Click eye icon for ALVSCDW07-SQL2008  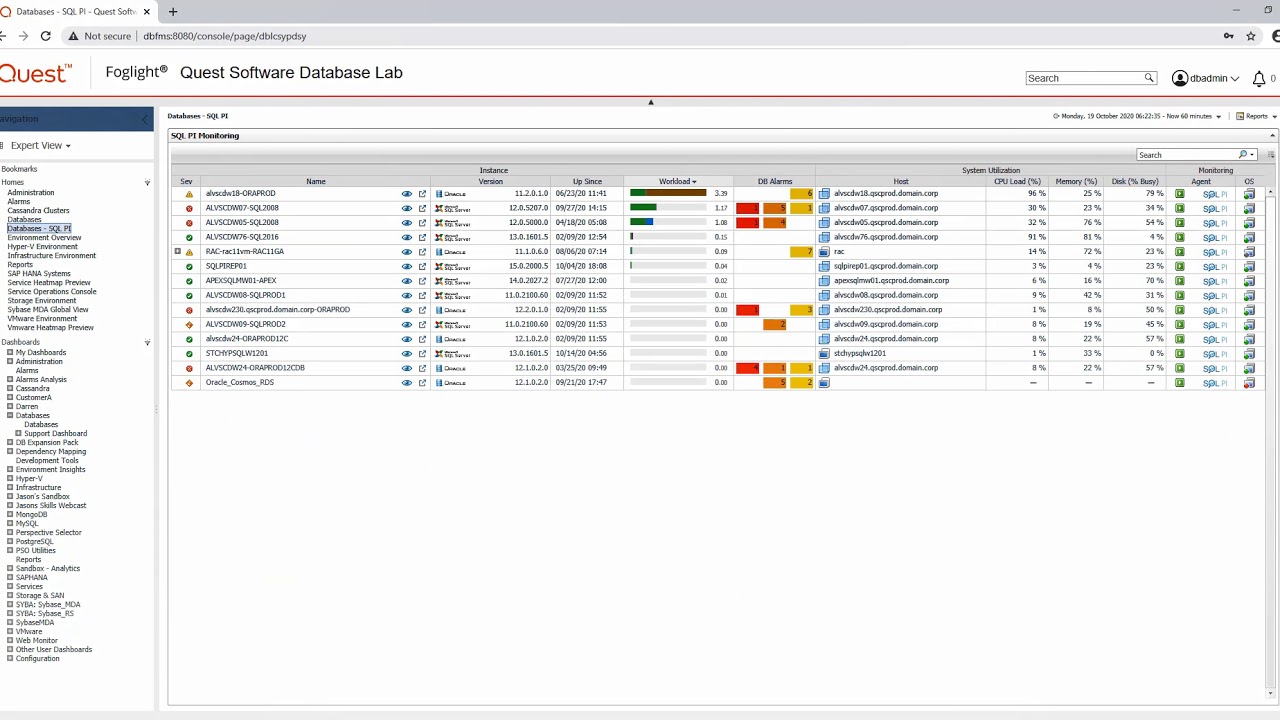(407, 208)
